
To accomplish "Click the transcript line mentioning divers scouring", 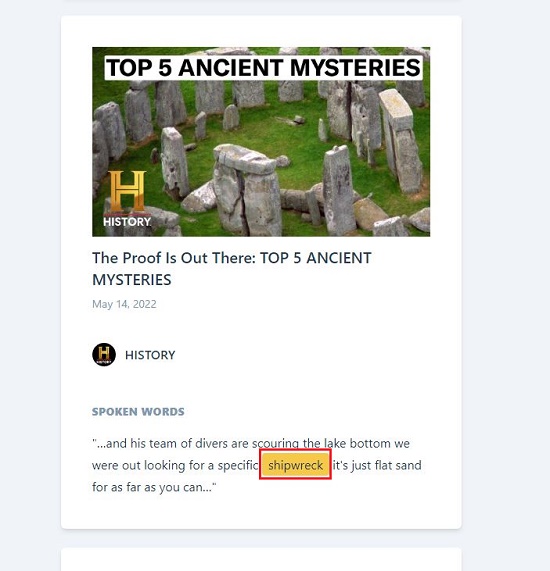I will [251, 444].
